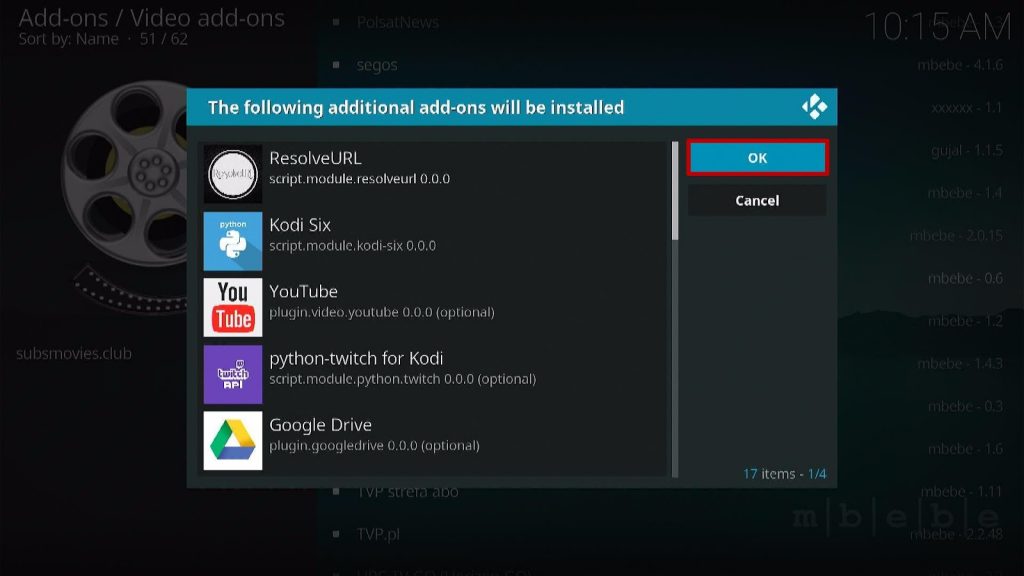This screenshot has height=576, width=1024.
Task: Select the Kodi Six list entry text
Action: [x=300, y=225]
